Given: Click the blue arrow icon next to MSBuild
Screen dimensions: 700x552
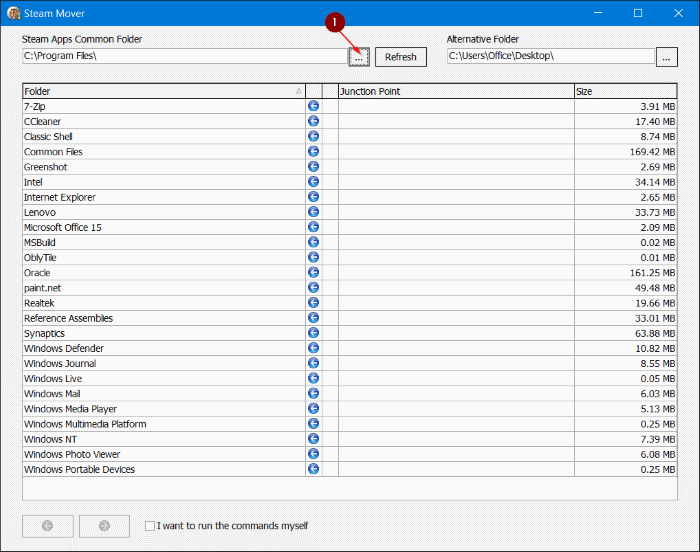Looking at the screenshot, I should [313, 242].
